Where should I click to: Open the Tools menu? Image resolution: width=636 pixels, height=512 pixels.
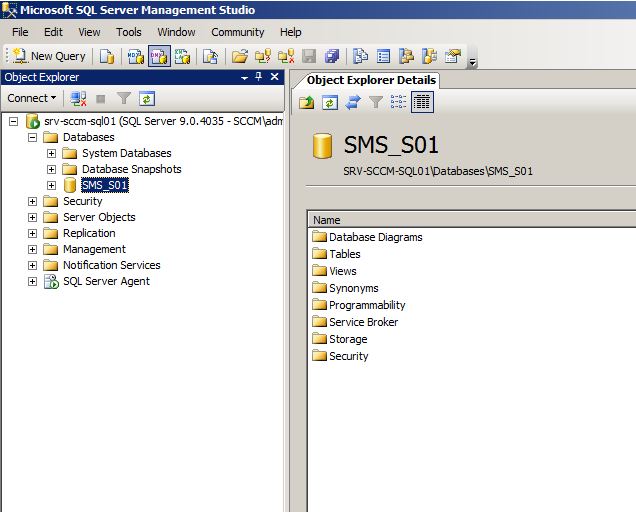pyautogui.click(x=129, y=32)
